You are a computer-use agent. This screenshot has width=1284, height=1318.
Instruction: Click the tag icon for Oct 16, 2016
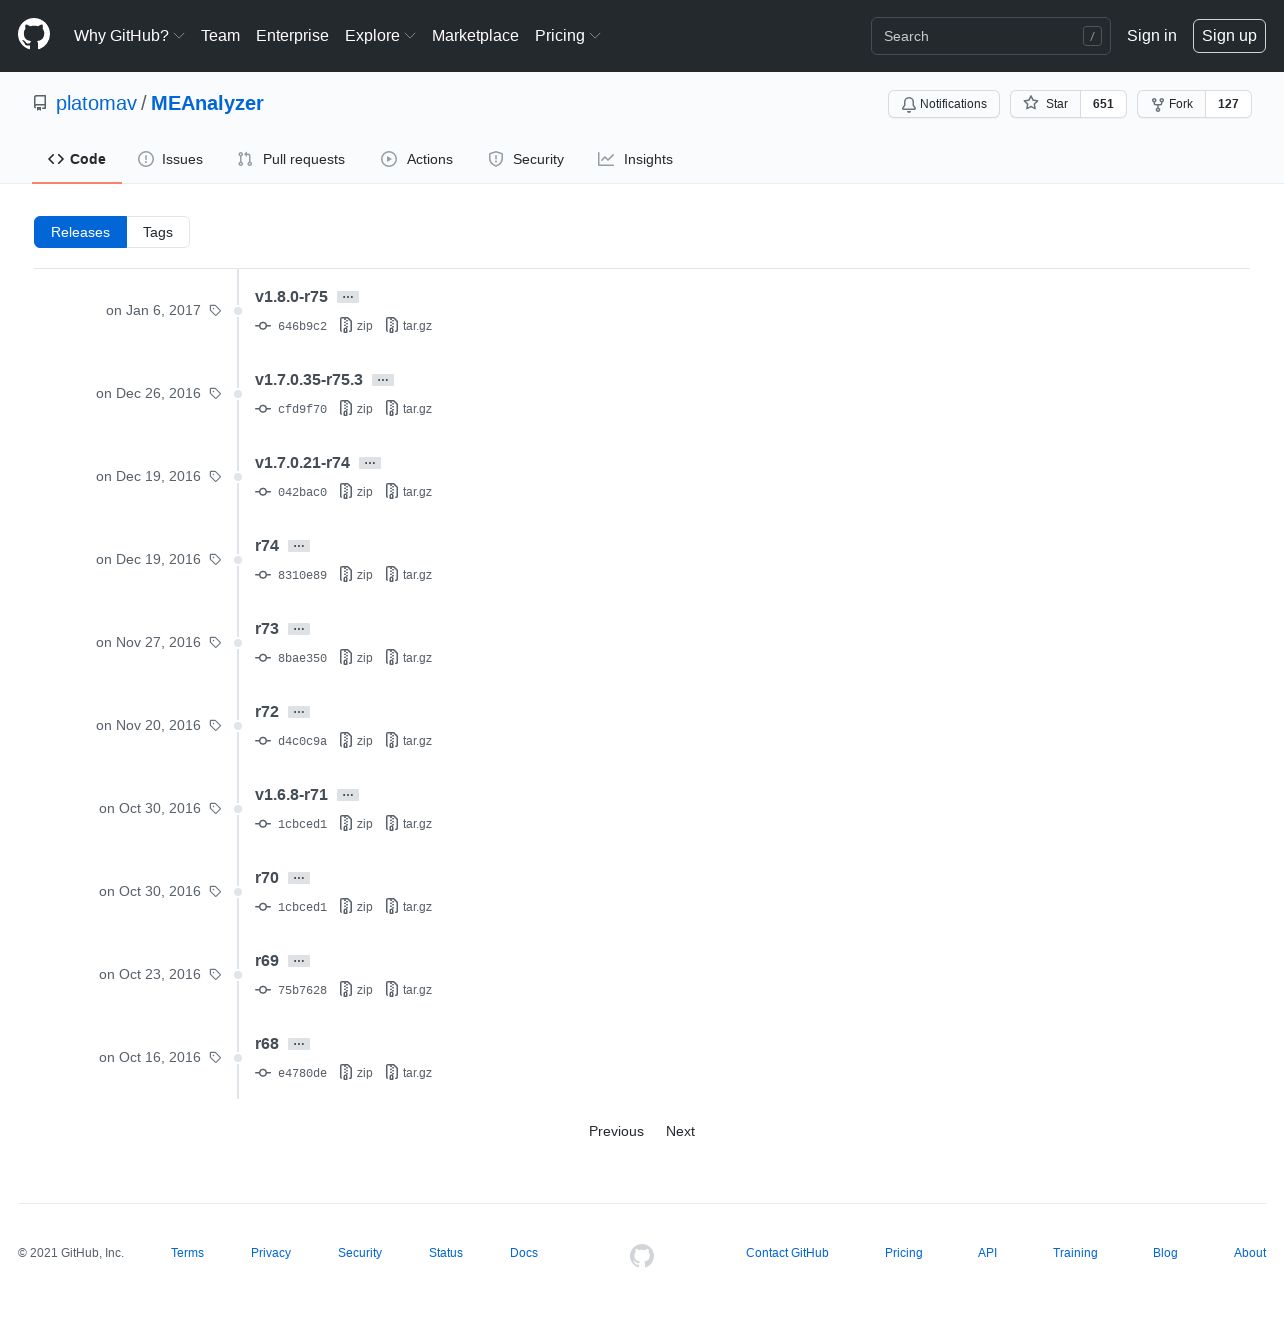(x=215, y=1058)
